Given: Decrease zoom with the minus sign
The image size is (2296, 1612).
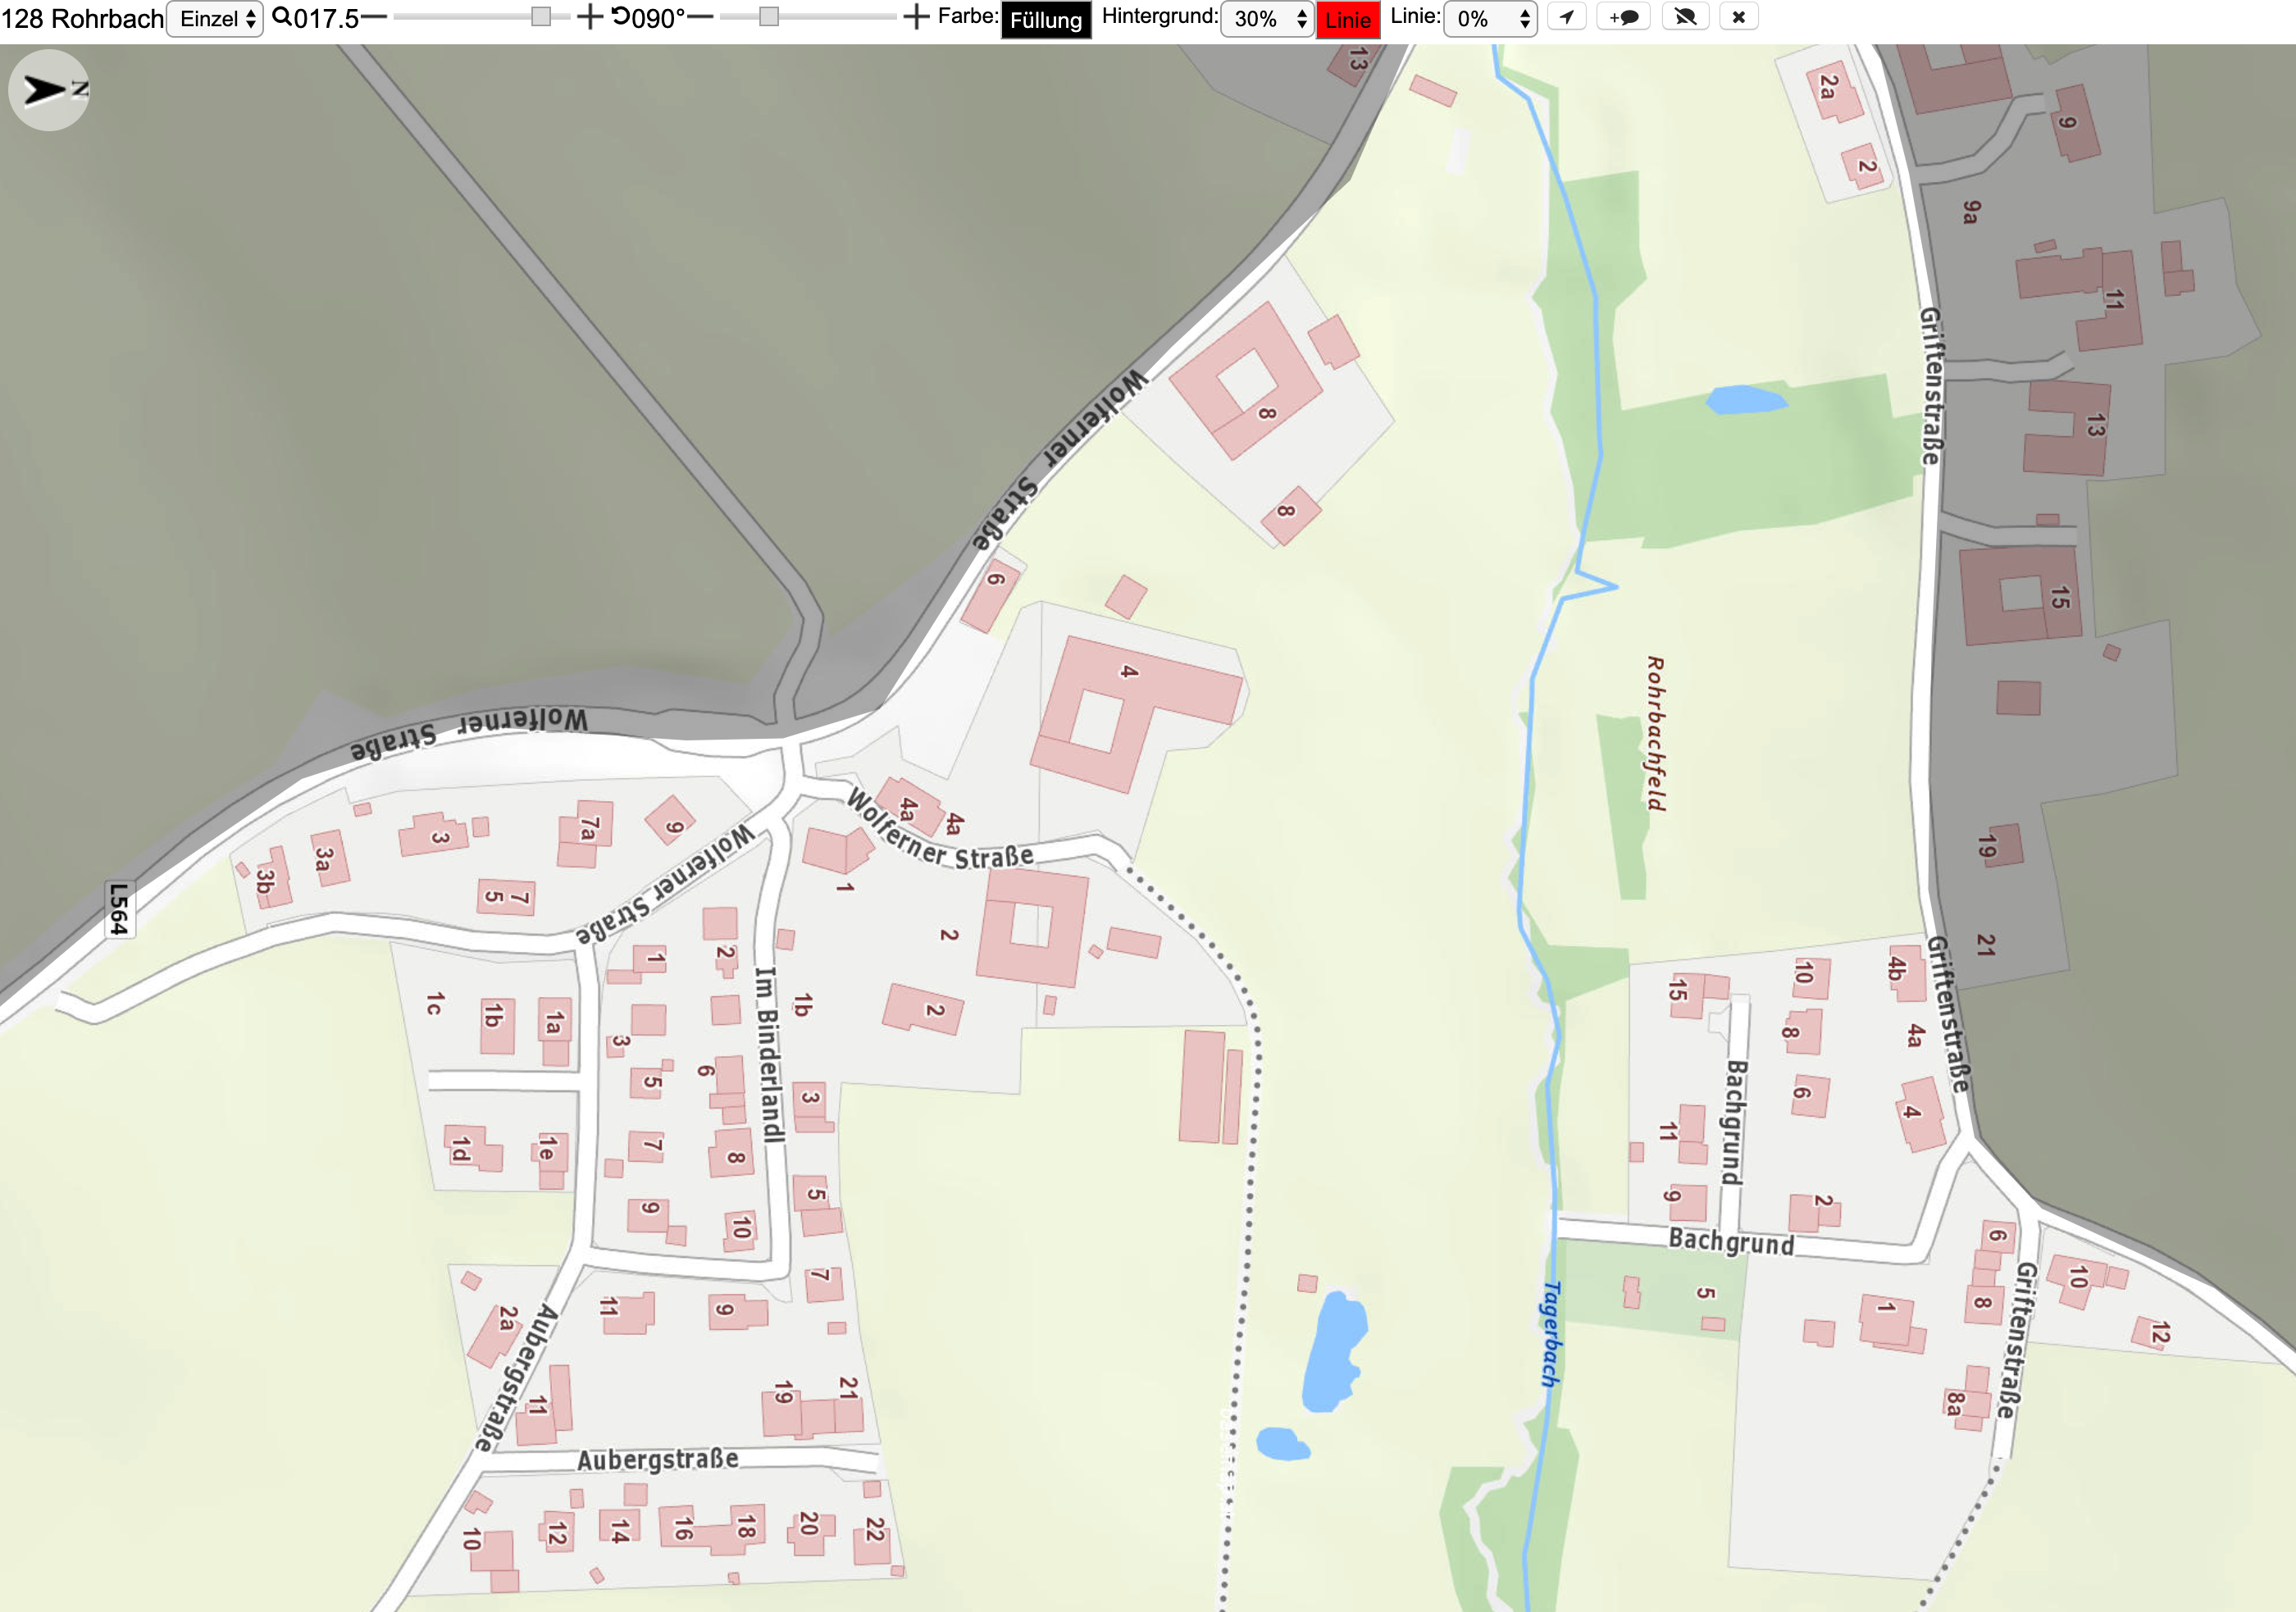Looking at the screenshot, I should (x=374, y=17).
